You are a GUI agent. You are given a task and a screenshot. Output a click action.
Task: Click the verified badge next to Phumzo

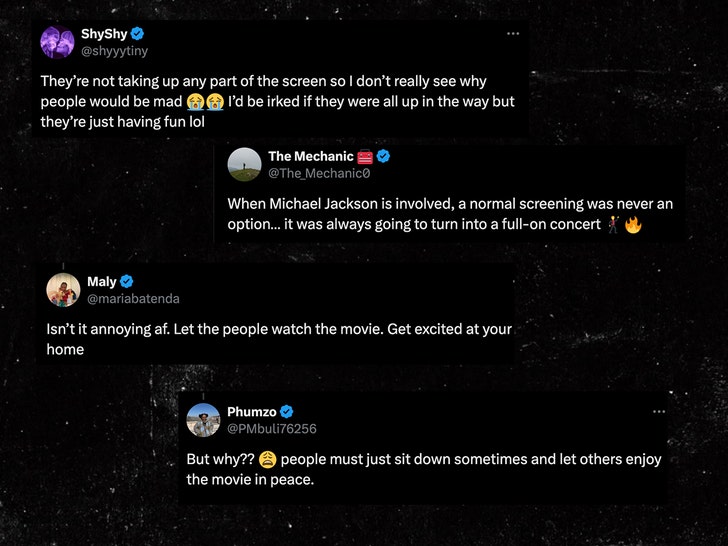286,412
